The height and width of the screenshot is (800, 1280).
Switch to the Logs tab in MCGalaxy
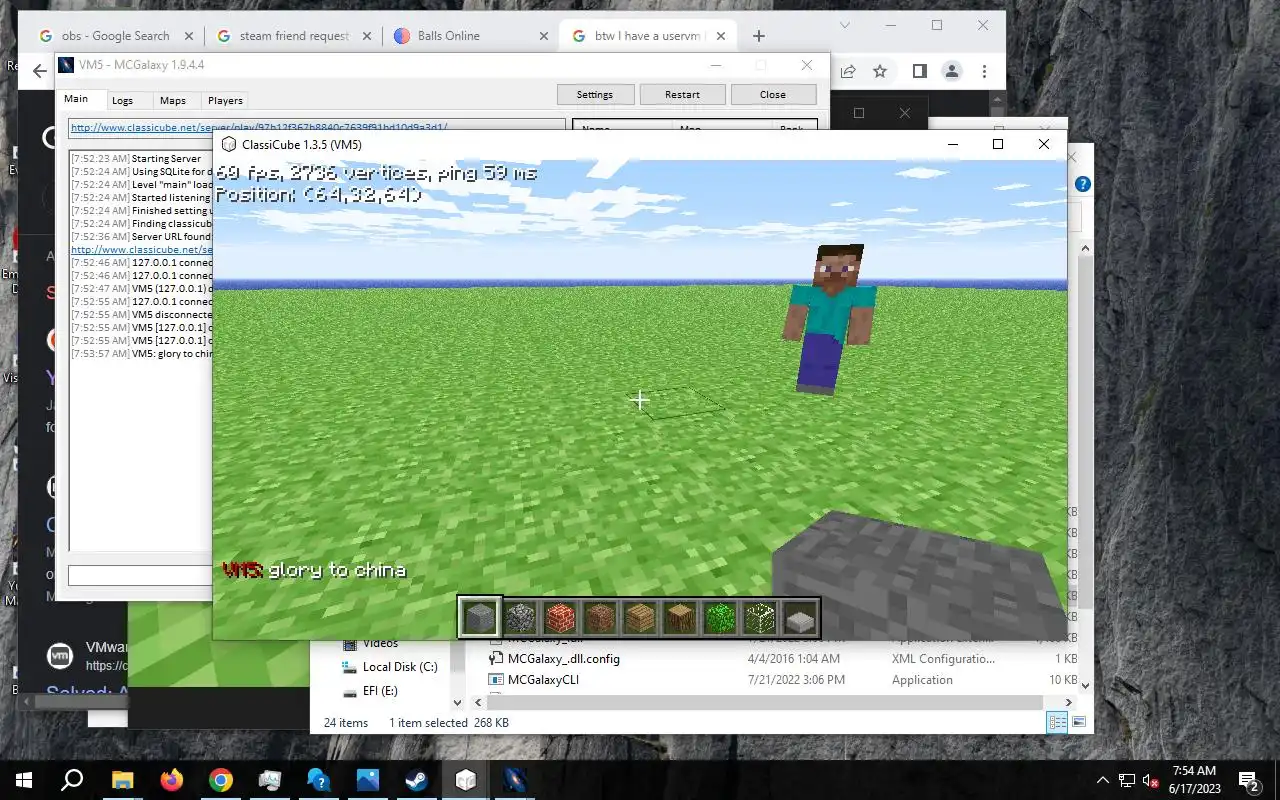click(x=122, y=100)
